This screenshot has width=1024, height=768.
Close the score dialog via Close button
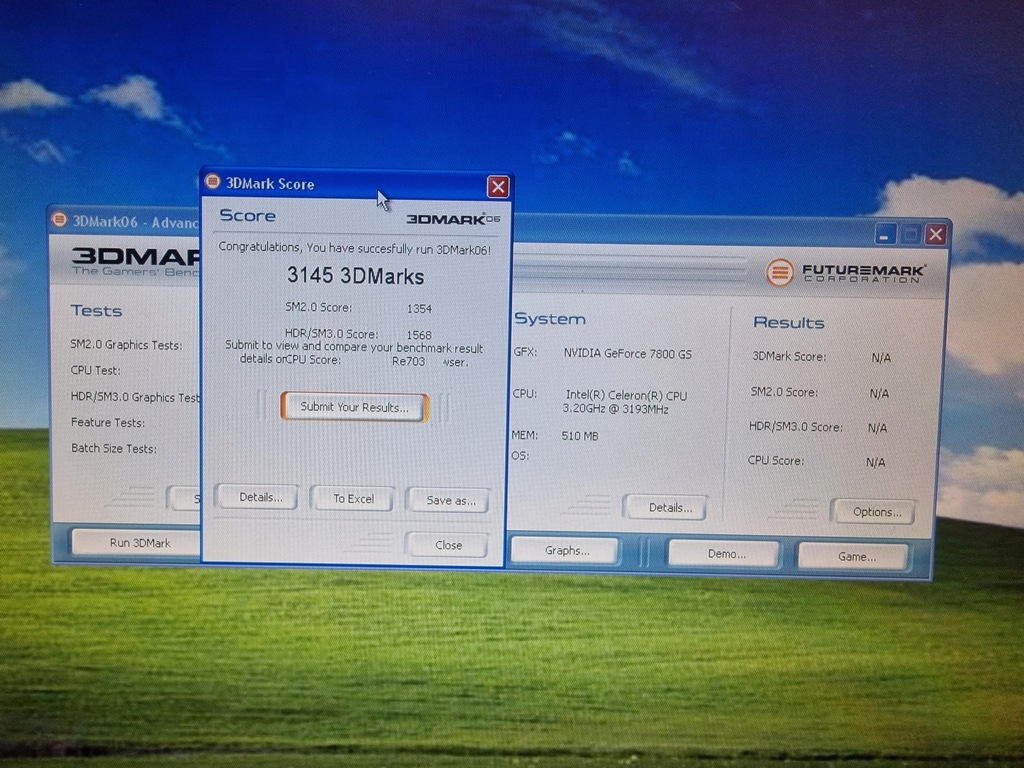[447, 545]
